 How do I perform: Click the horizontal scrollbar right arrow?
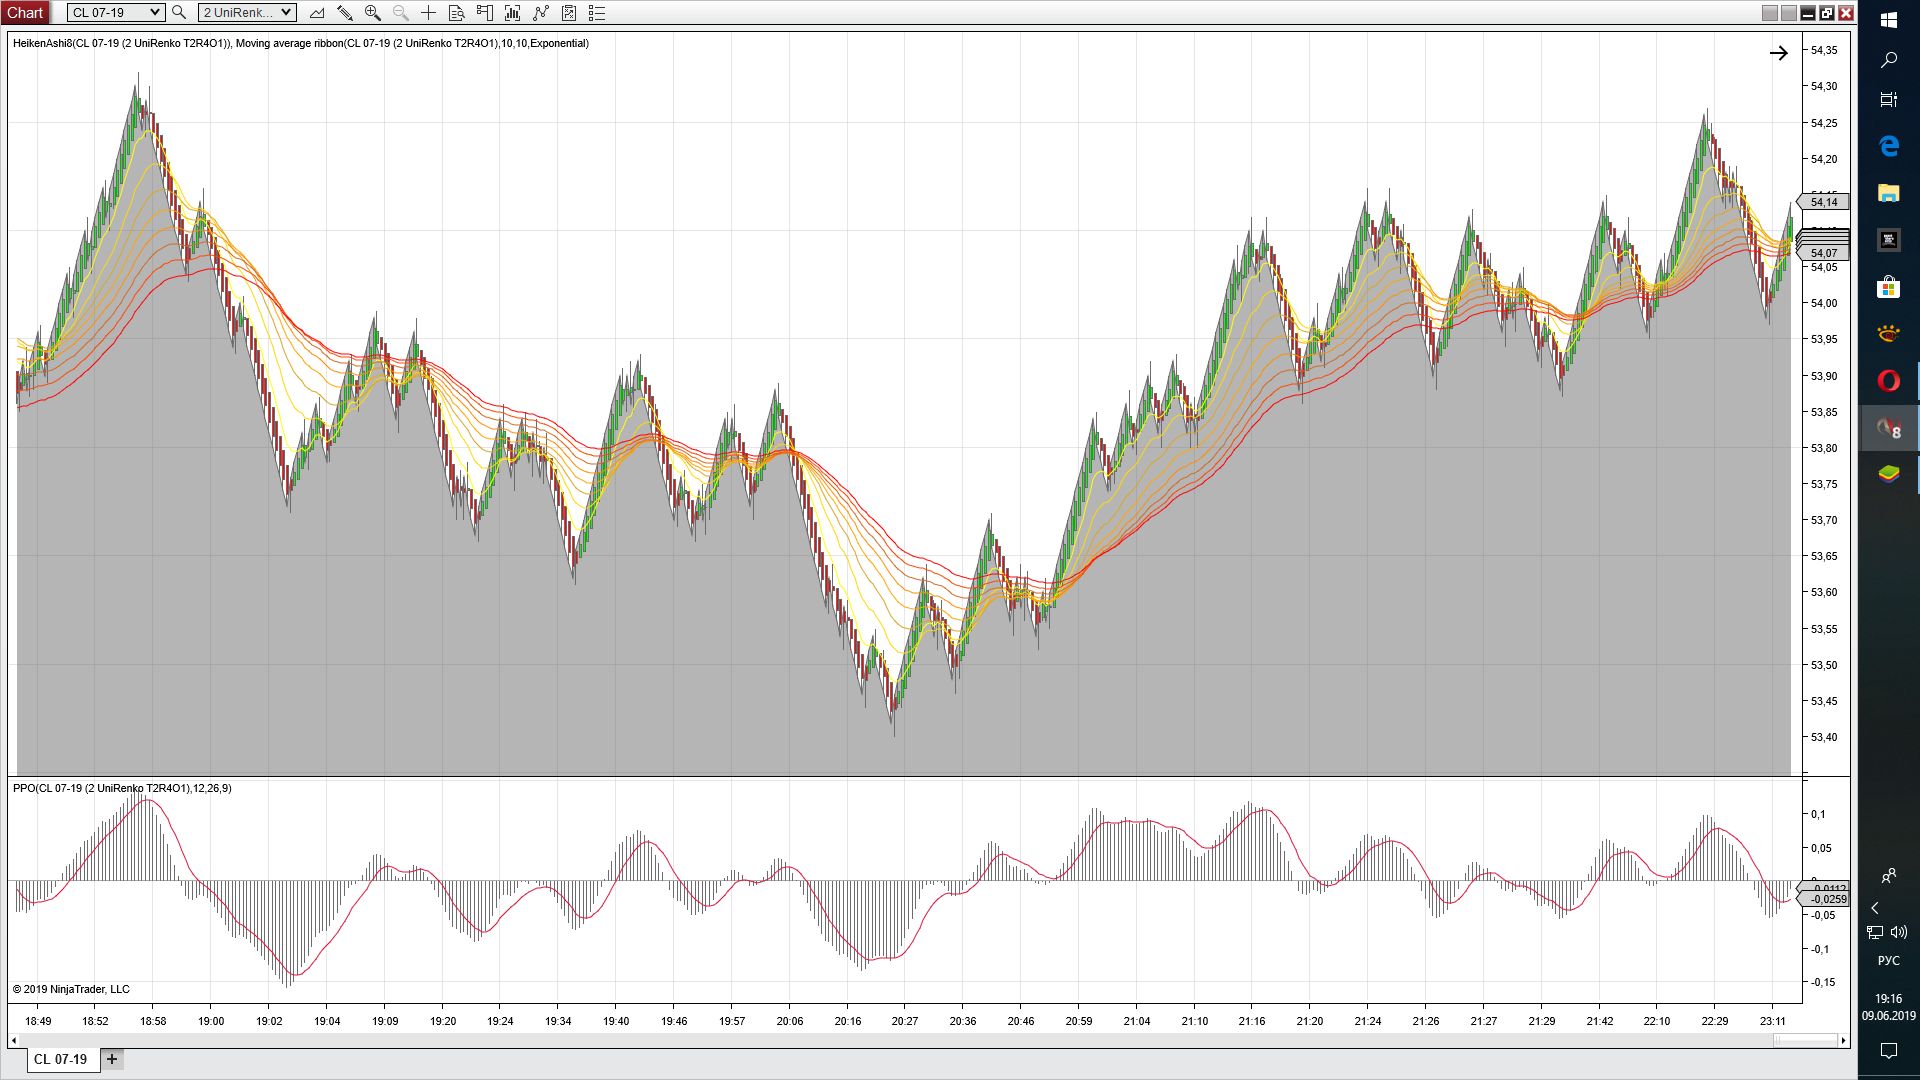coord(1843,1041)
